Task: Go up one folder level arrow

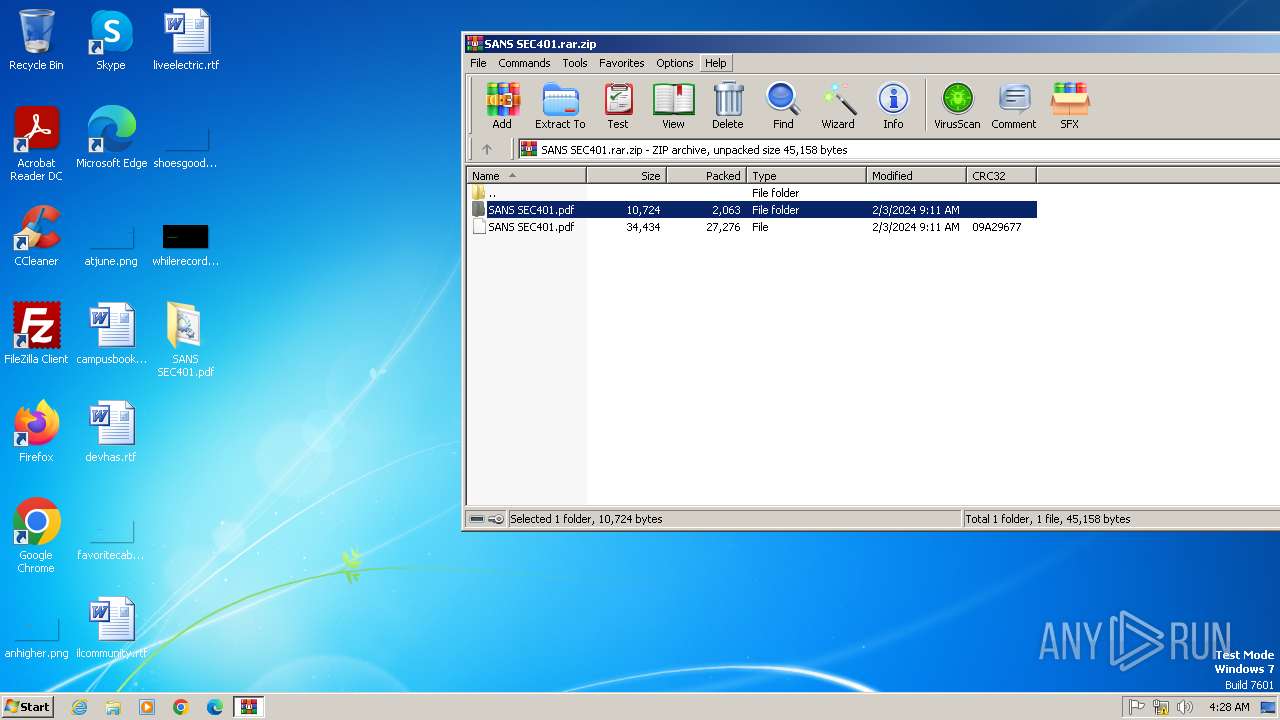Action: click(x=487, y=150)
